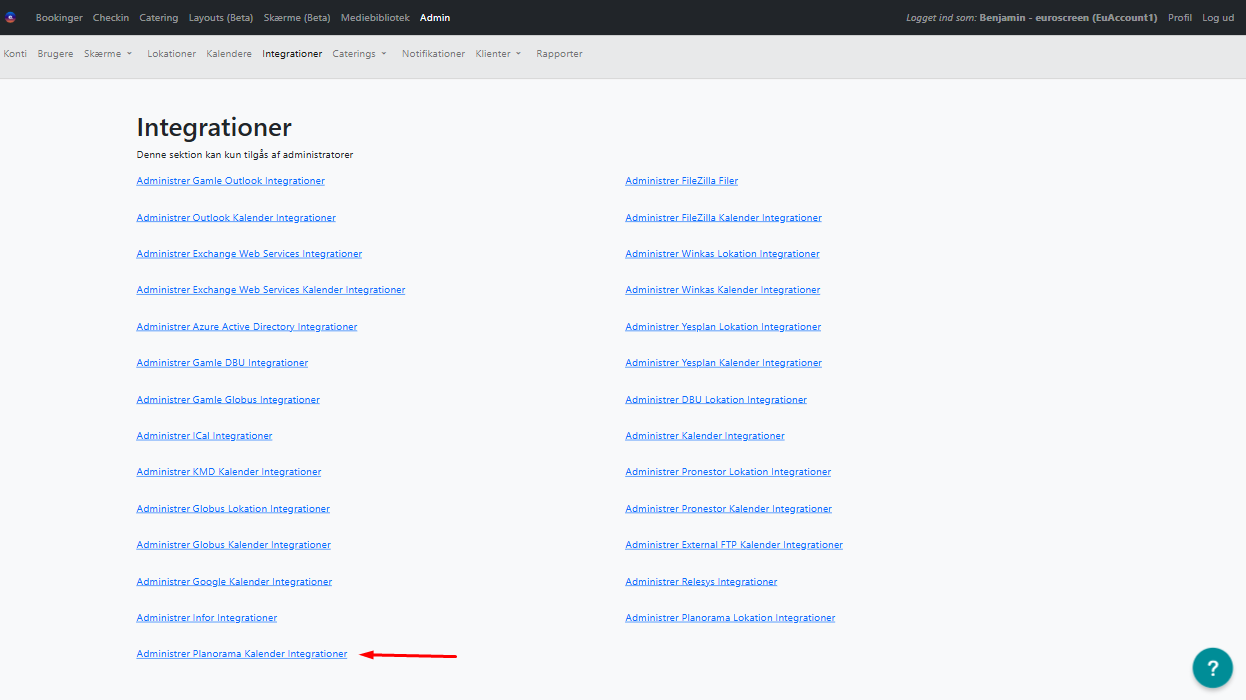Open Administrer FileZilla Kalender Integrationer
The image size is (1246, 700).
pyautogui.click(x=724, y=218)
